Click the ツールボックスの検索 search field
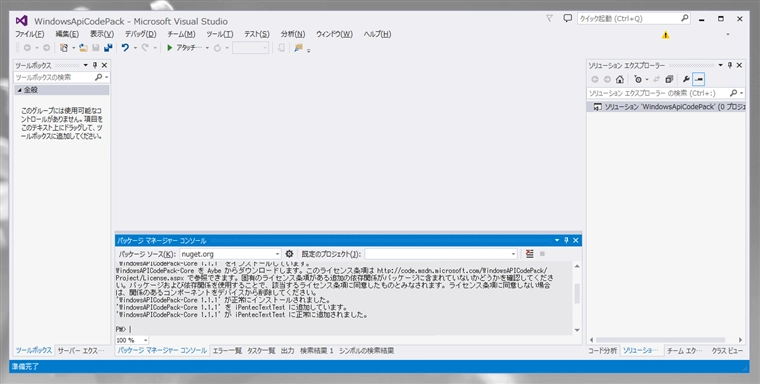Viewport: 760px width, 384px height. coord(62,77)
